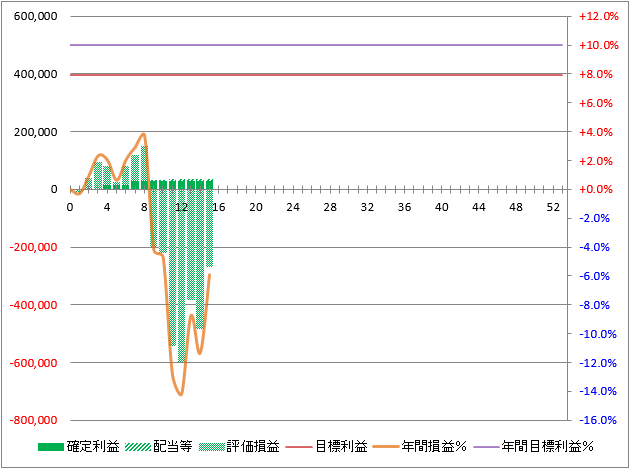Click week 24 on the horizontal axis
This screenshot has width=630, height=470.
click(x=293, y=207)
